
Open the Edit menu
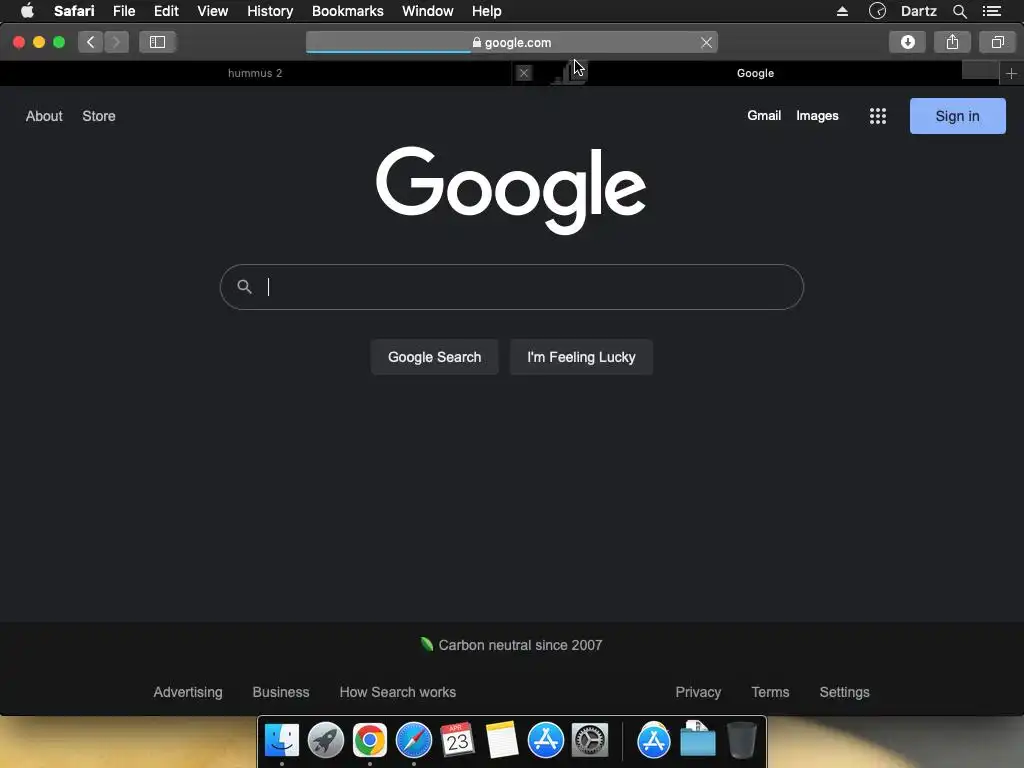click(166, 11)
